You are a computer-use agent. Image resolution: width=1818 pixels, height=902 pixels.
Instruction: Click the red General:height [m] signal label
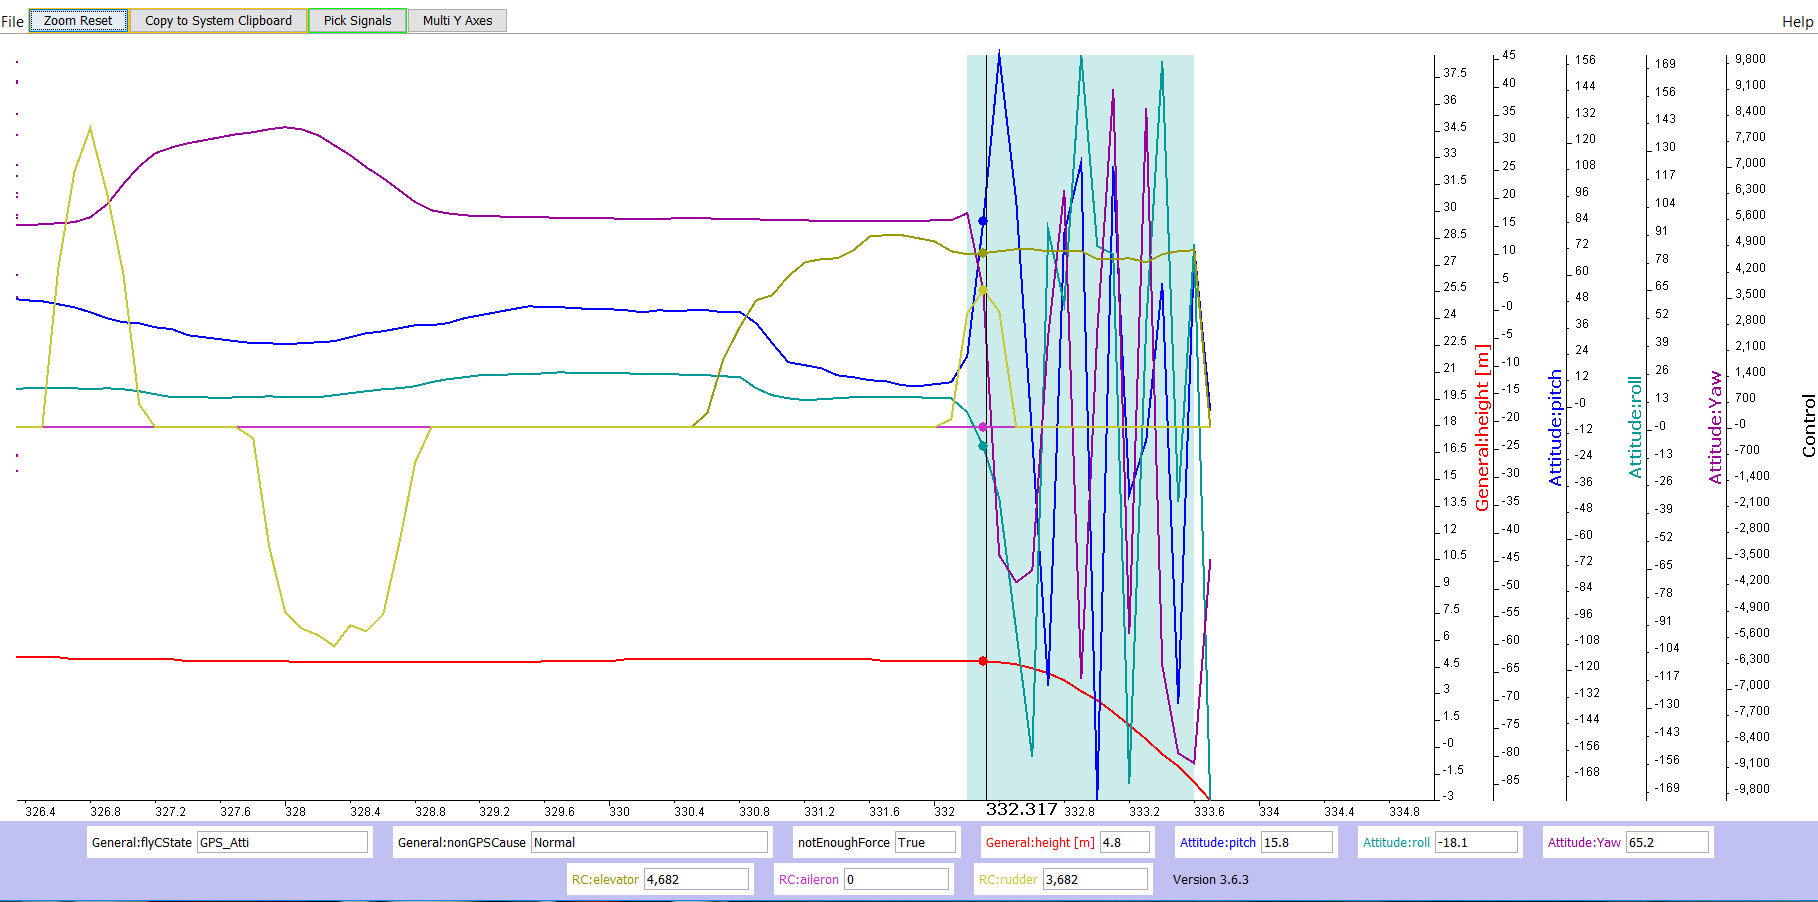[x=1040, y=843]
